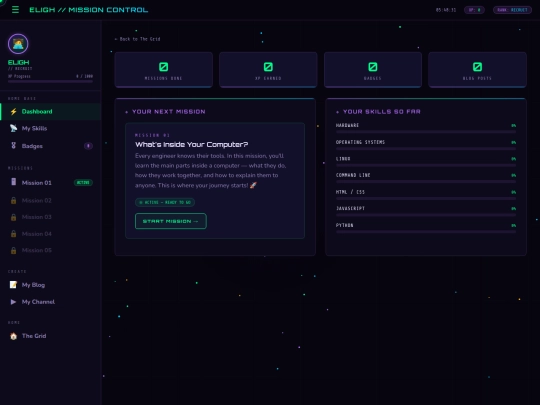Open My Skills in the sidebar
The width and height of the screenshot is (540, 405).
[51, 128]
